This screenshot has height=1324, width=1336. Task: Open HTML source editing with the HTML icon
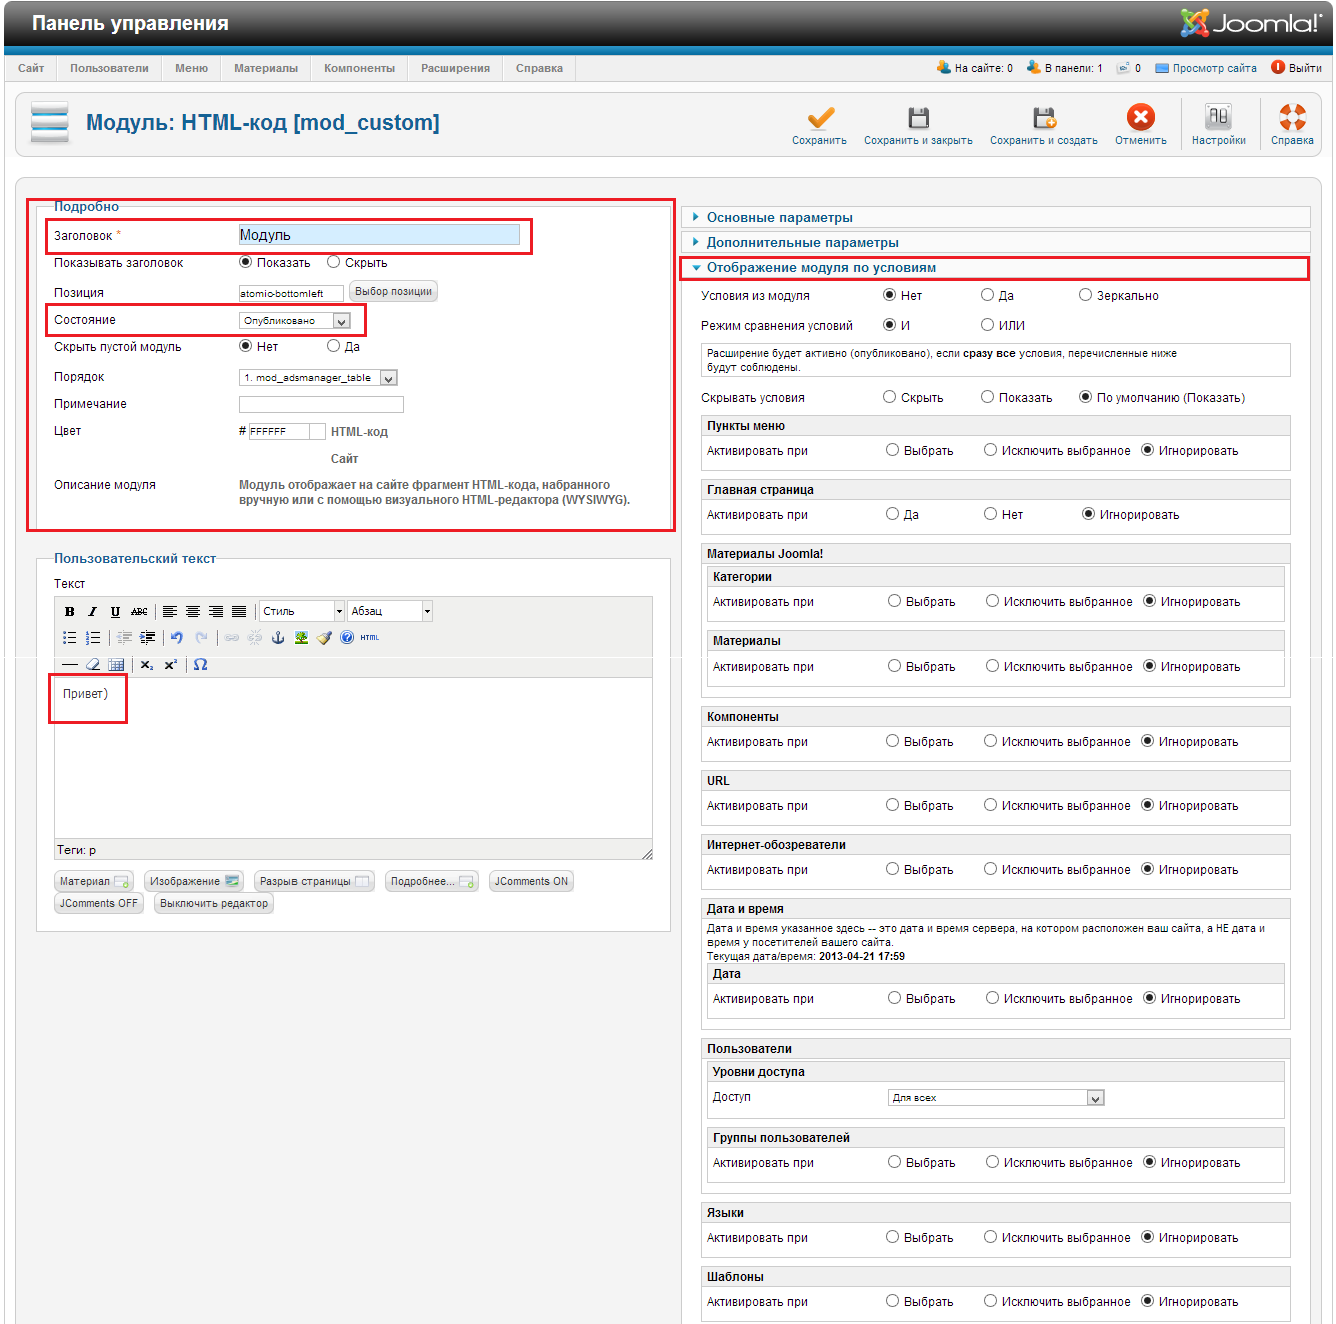tap(370, 637)
